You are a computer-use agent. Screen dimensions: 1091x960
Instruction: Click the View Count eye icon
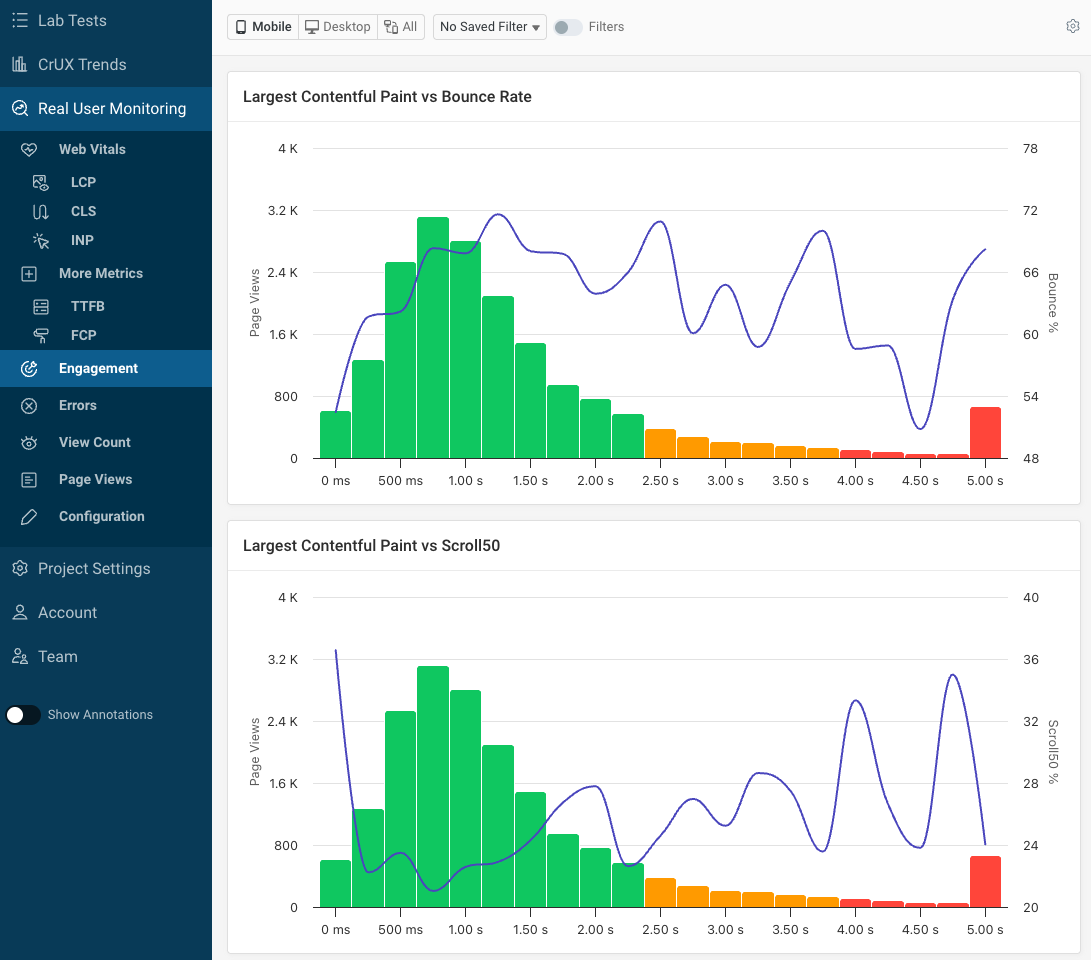click(x=29, y=442)
